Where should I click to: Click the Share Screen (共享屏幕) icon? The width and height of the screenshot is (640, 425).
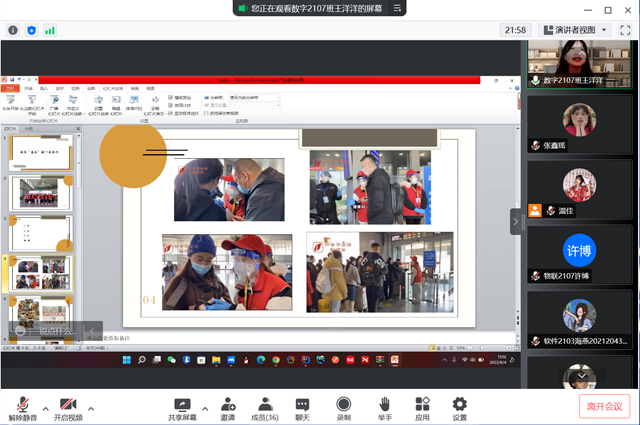click(182, 409)
